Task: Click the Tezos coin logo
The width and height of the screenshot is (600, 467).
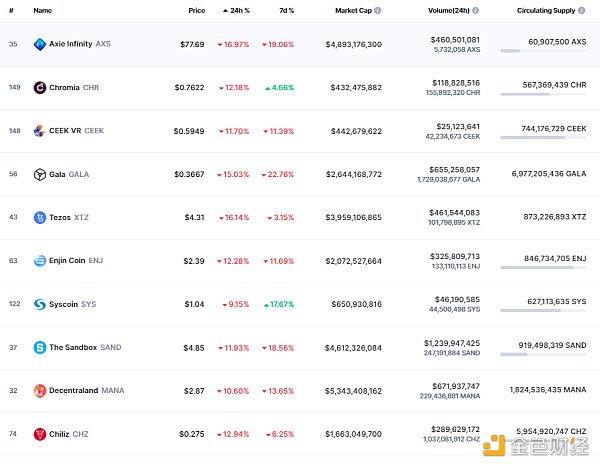Action: pyautogui.click(x=40, y=217)
